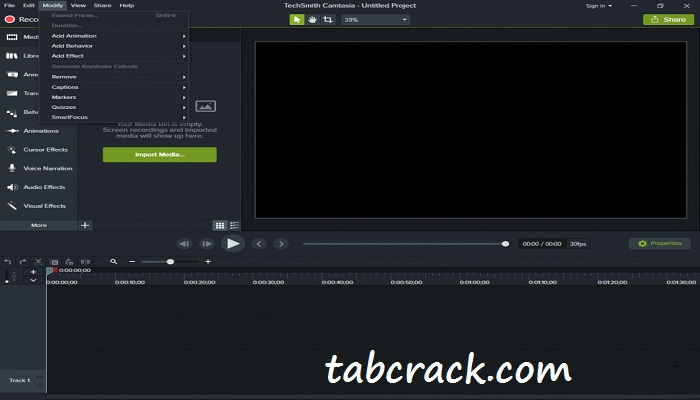Click the Cut scissors icon

tap(38, 262)
